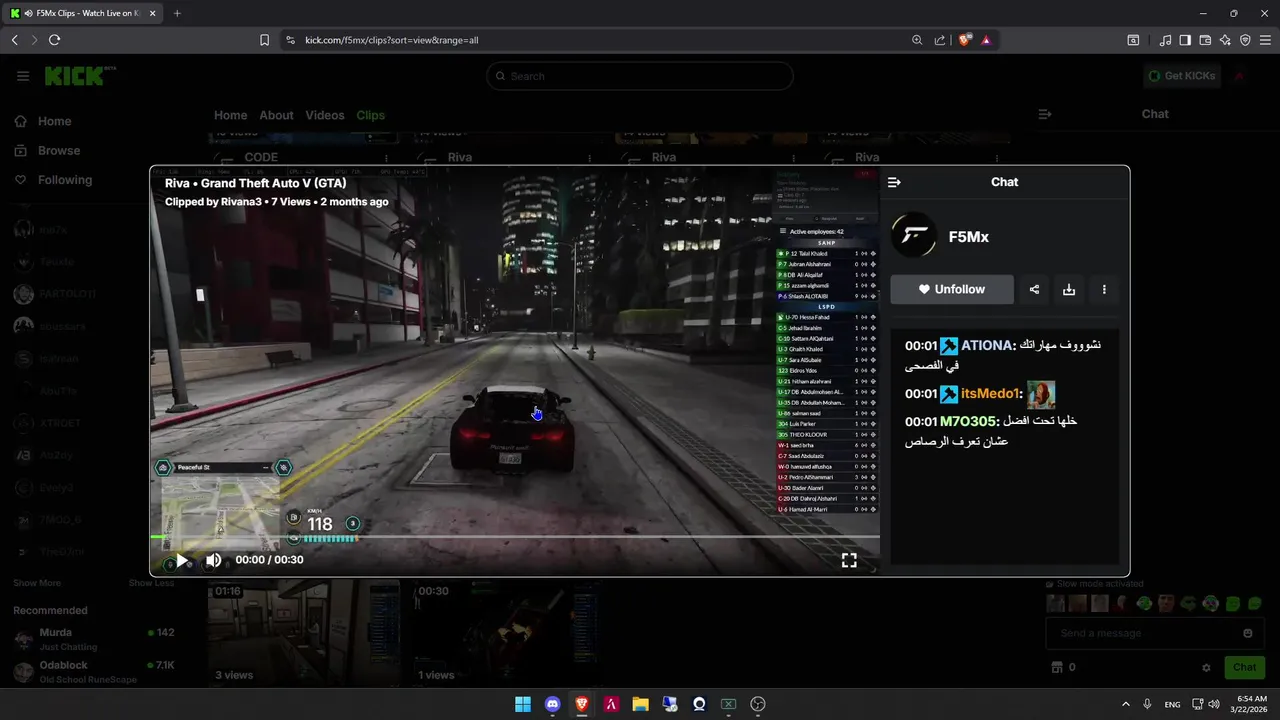Select the Clips channel tab
This screenshot has width=1280, height=720.
click(371, 115)
